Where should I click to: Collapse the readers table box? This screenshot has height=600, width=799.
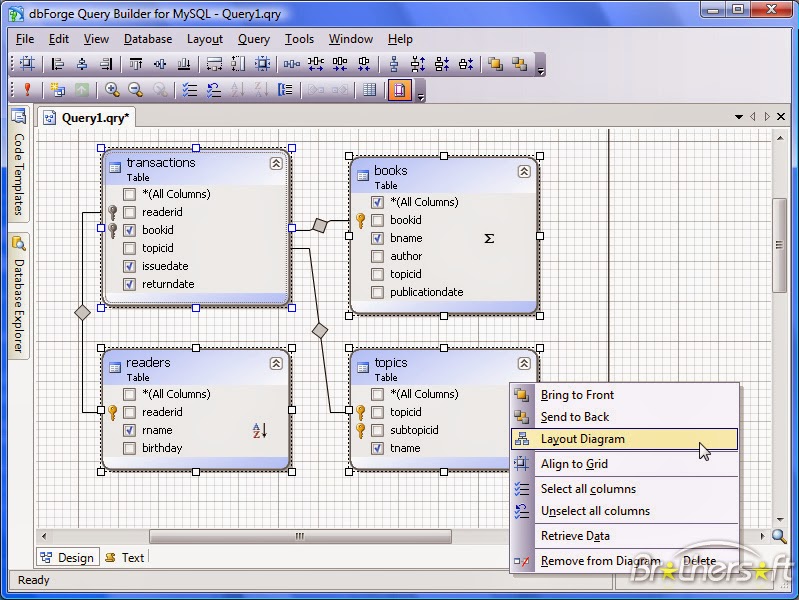[x=276, y=363]
